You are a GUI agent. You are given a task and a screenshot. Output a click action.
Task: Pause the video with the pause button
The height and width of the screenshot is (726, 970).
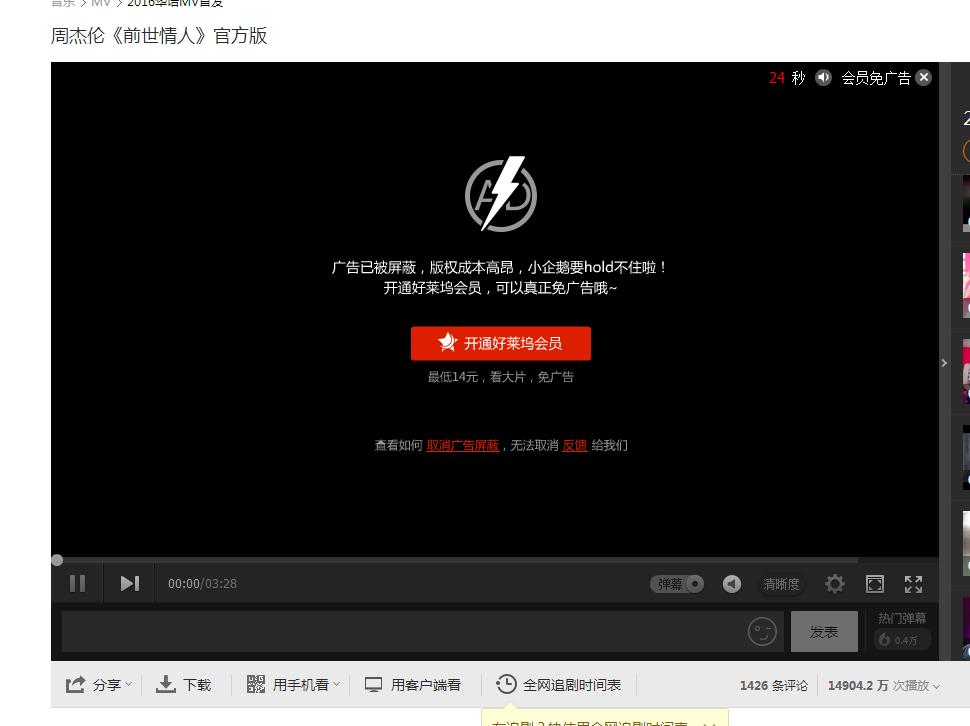[x=77, y=584]
